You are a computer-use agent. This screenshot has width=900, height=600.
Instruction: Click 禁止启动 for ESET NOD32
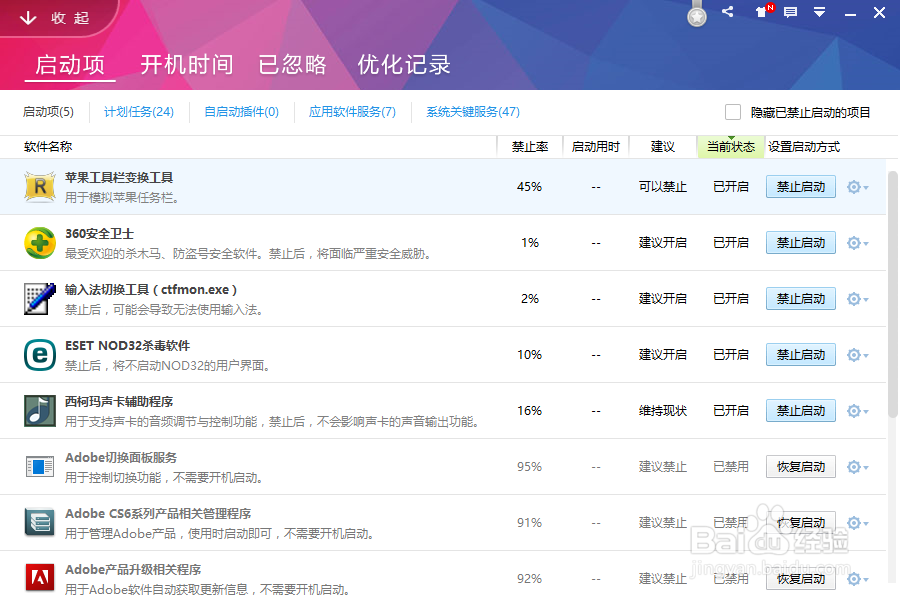[800, 354]
